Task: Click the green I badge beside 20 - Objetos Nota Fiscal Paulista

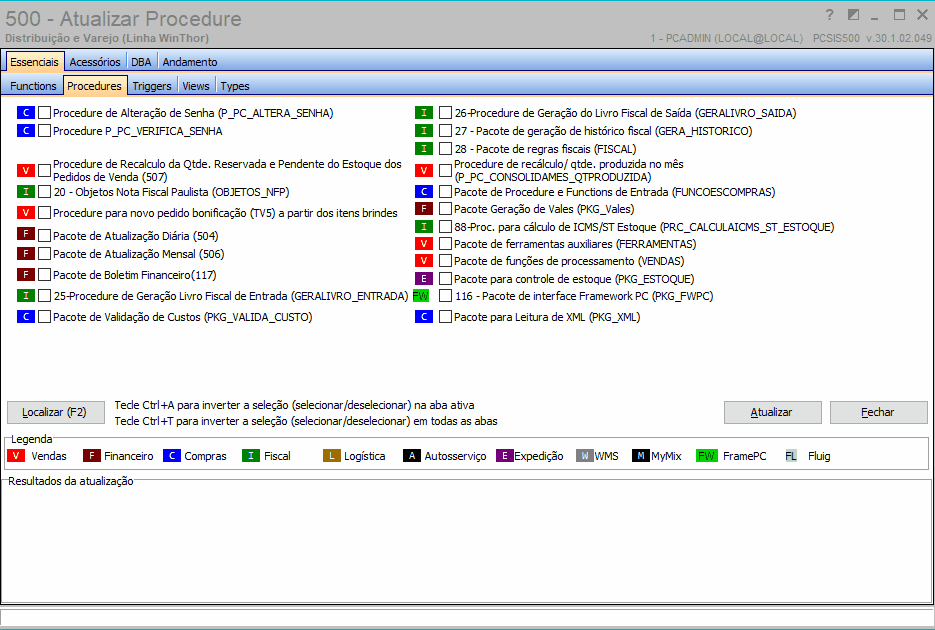Action: 26,192
